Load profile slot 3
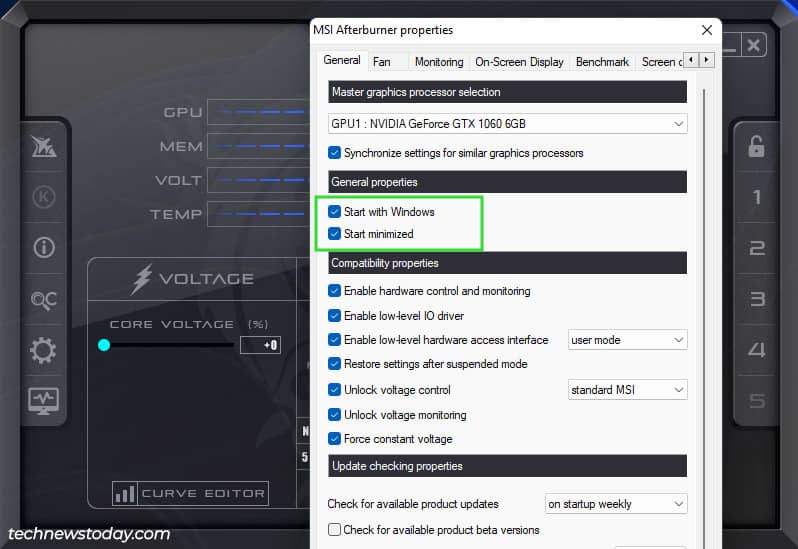 757,299
